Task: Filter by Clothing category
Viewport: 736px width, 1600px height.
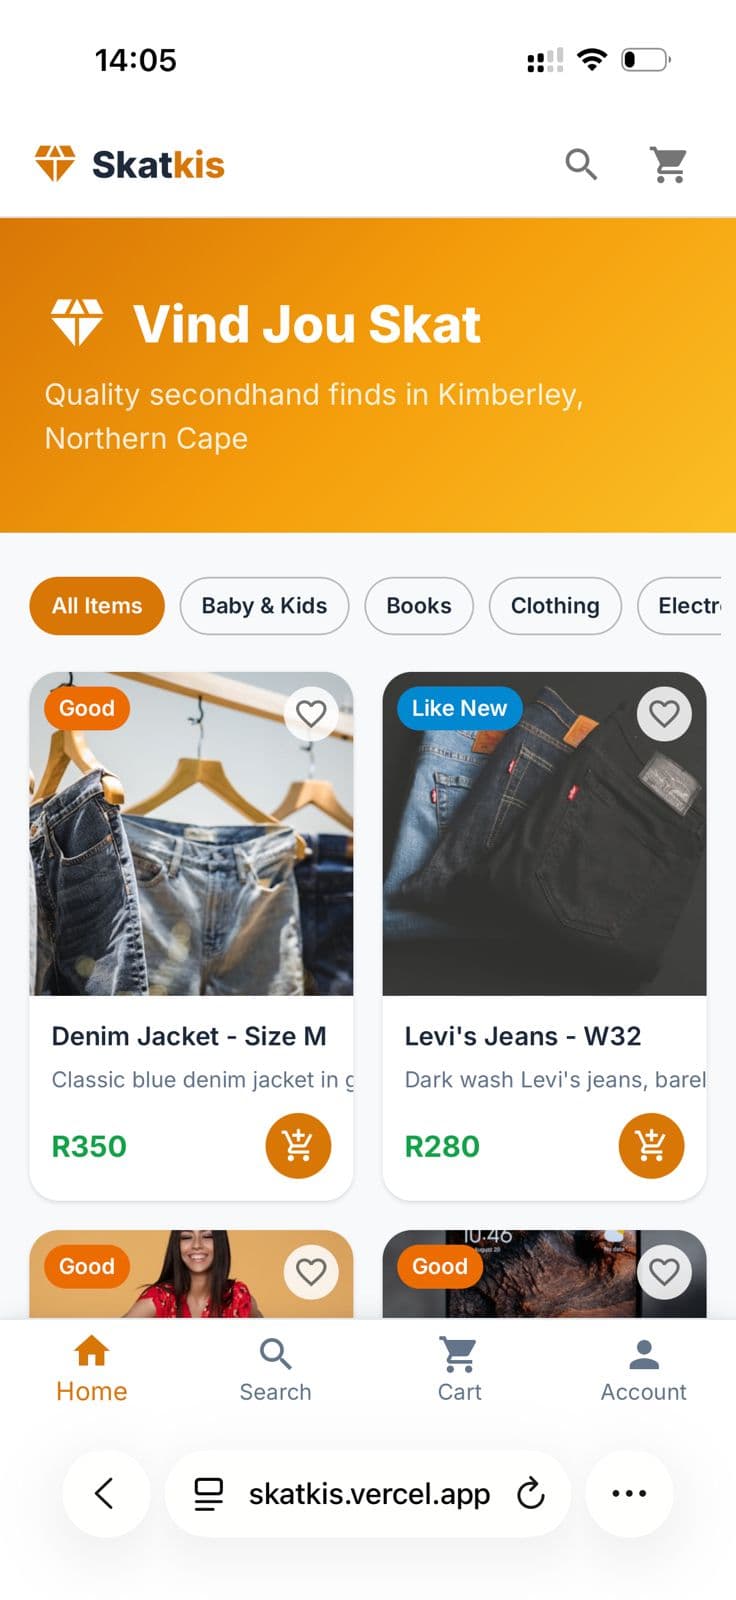Action: coord(555,606)
